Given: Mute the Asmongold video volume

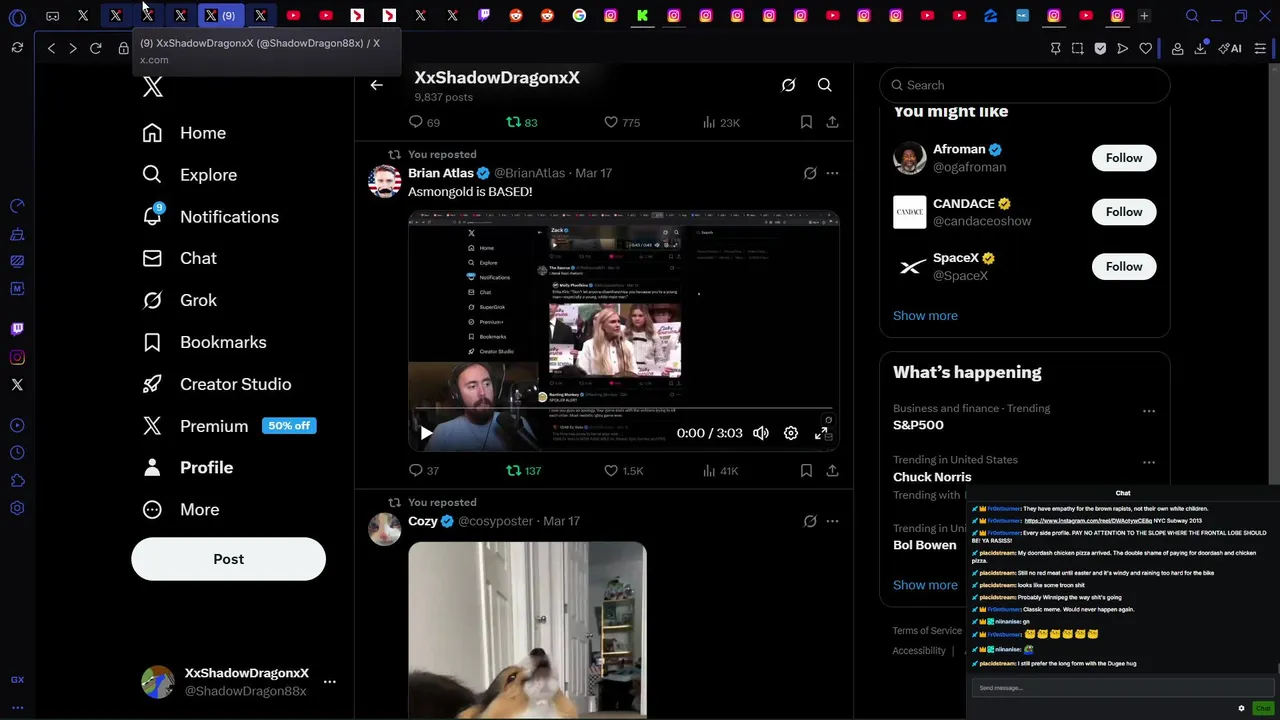Looking at the screenshot, I should click(761, 433).
